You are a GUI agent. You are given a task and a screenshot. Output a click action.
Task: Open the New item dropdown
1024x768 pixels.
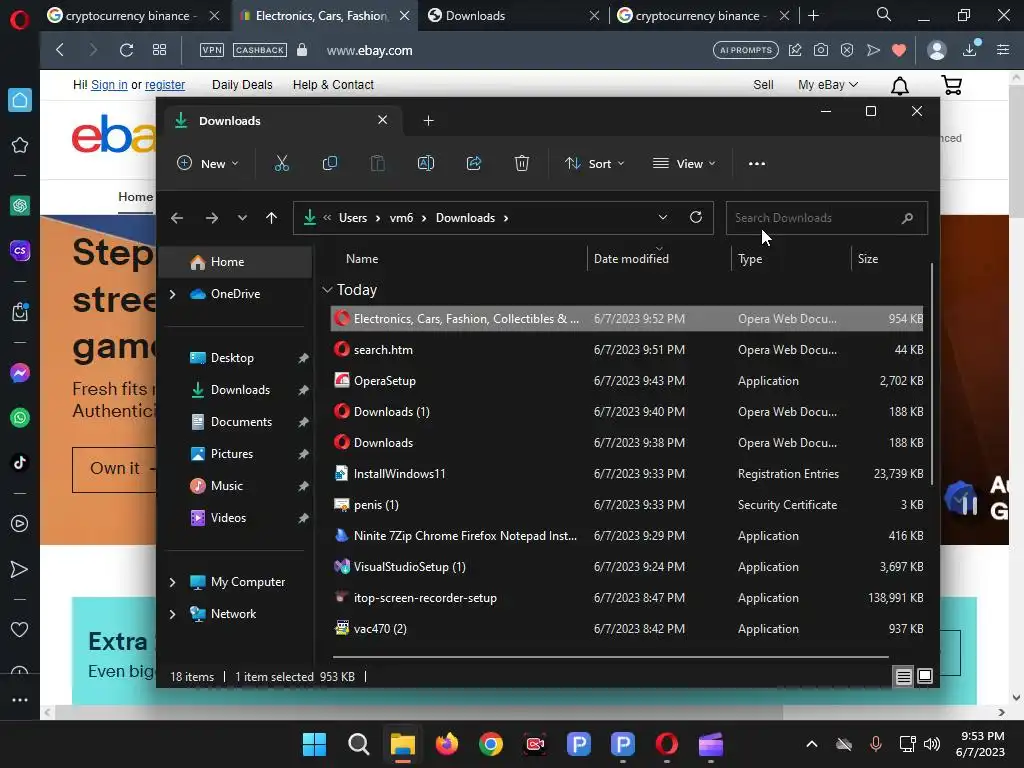(208, 163)
